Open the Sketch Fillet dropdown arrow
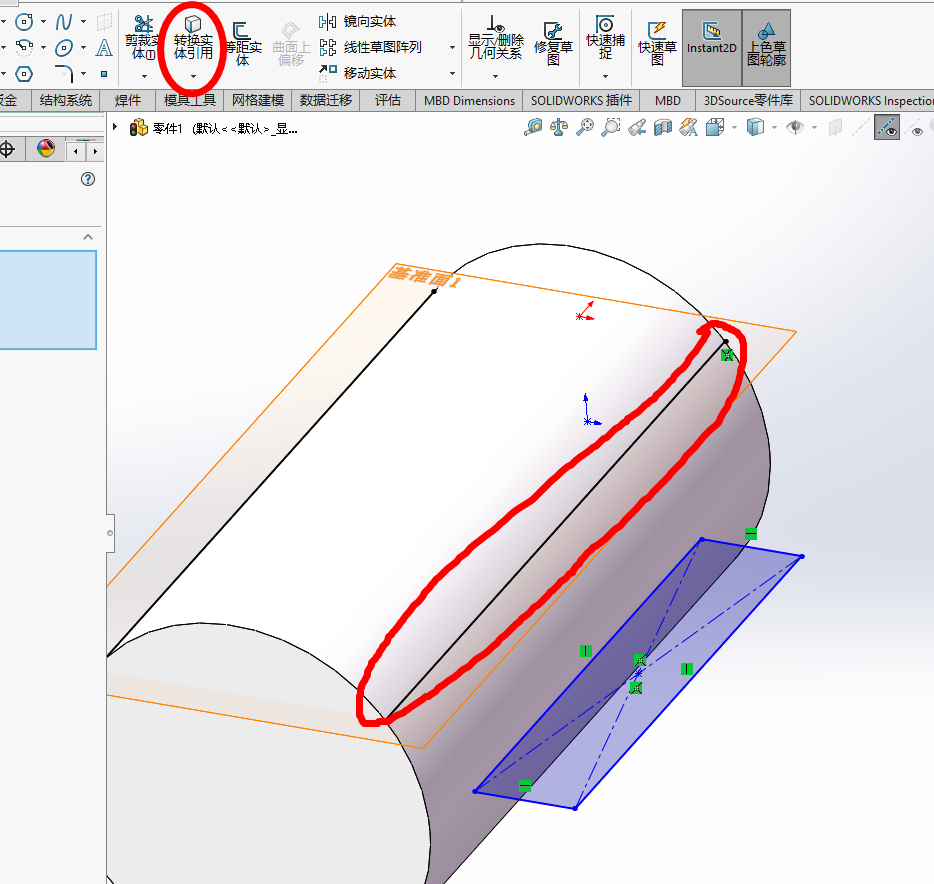934x884 pixels. [x=83, y=73]
